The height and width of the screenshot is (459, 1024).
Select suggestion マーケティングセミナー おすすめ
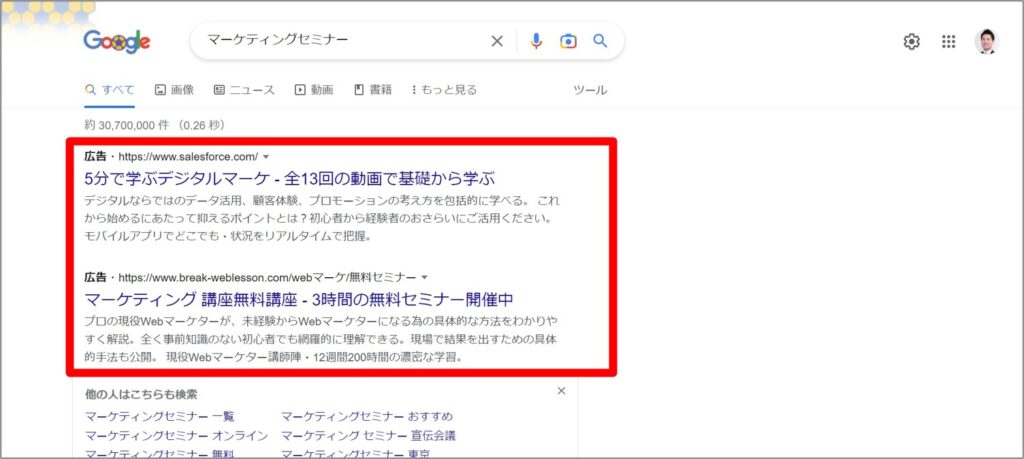tap(367, 417)
